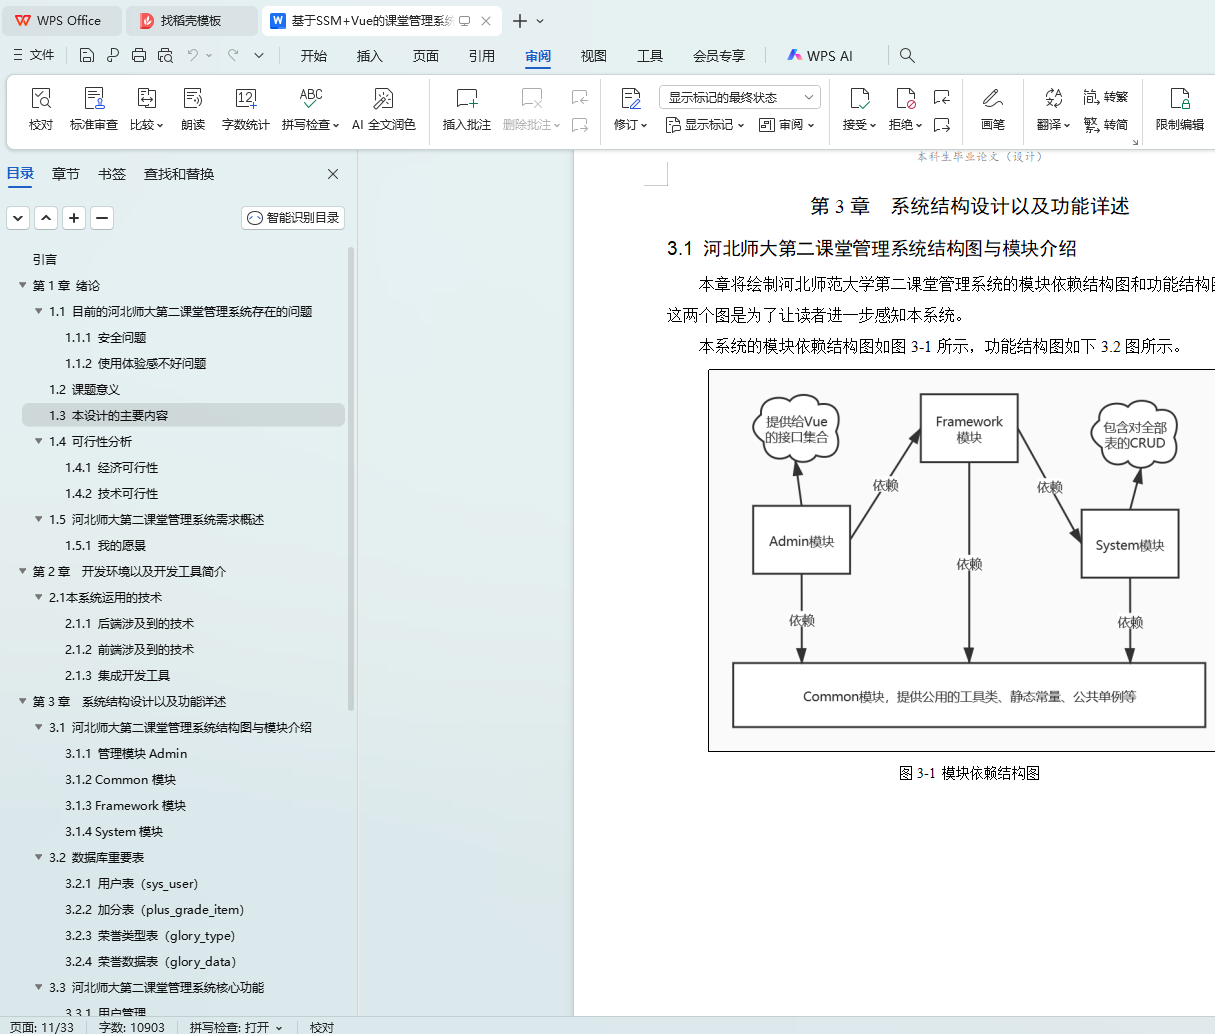Viewport: 1215px width, 1034px height.
Task: Open the 会员专享 tab
Action: pos(719,56)
